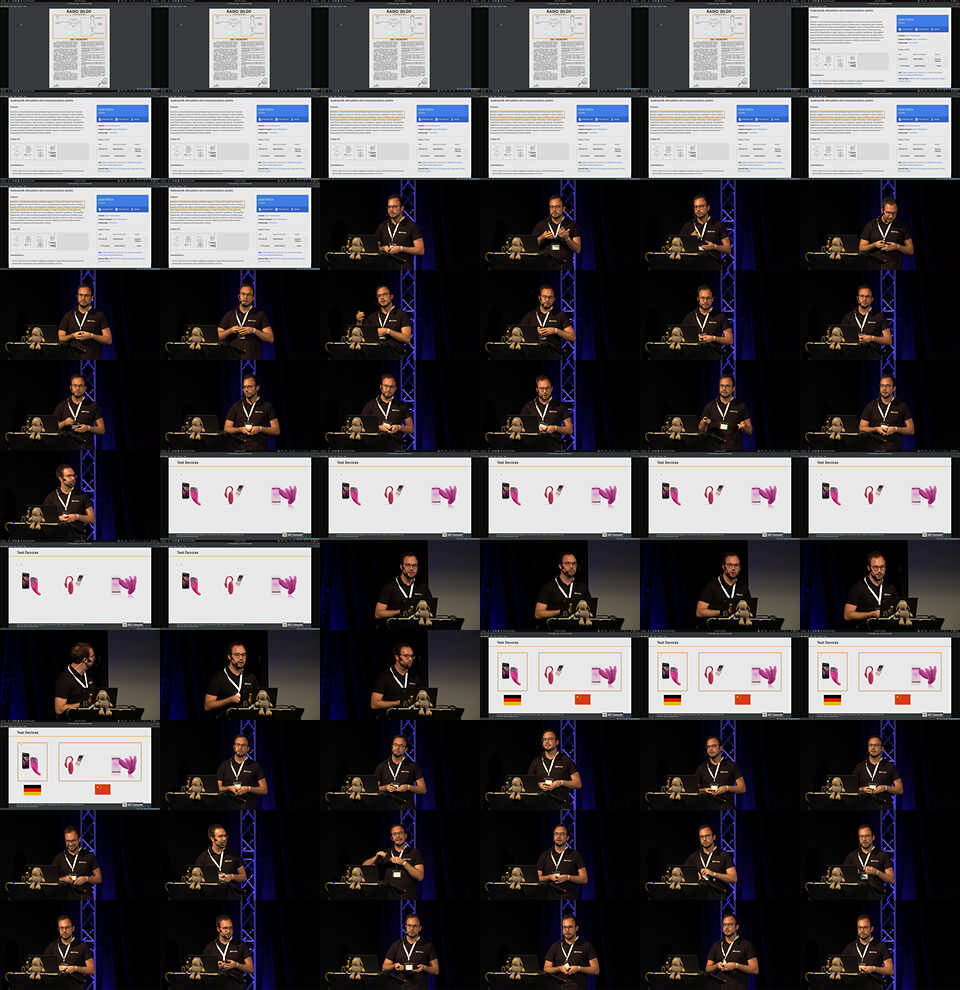Screen dimensions: 960x990
Task: Open the frame where speaker turns toward screen
Action: (x=80, y=676)
